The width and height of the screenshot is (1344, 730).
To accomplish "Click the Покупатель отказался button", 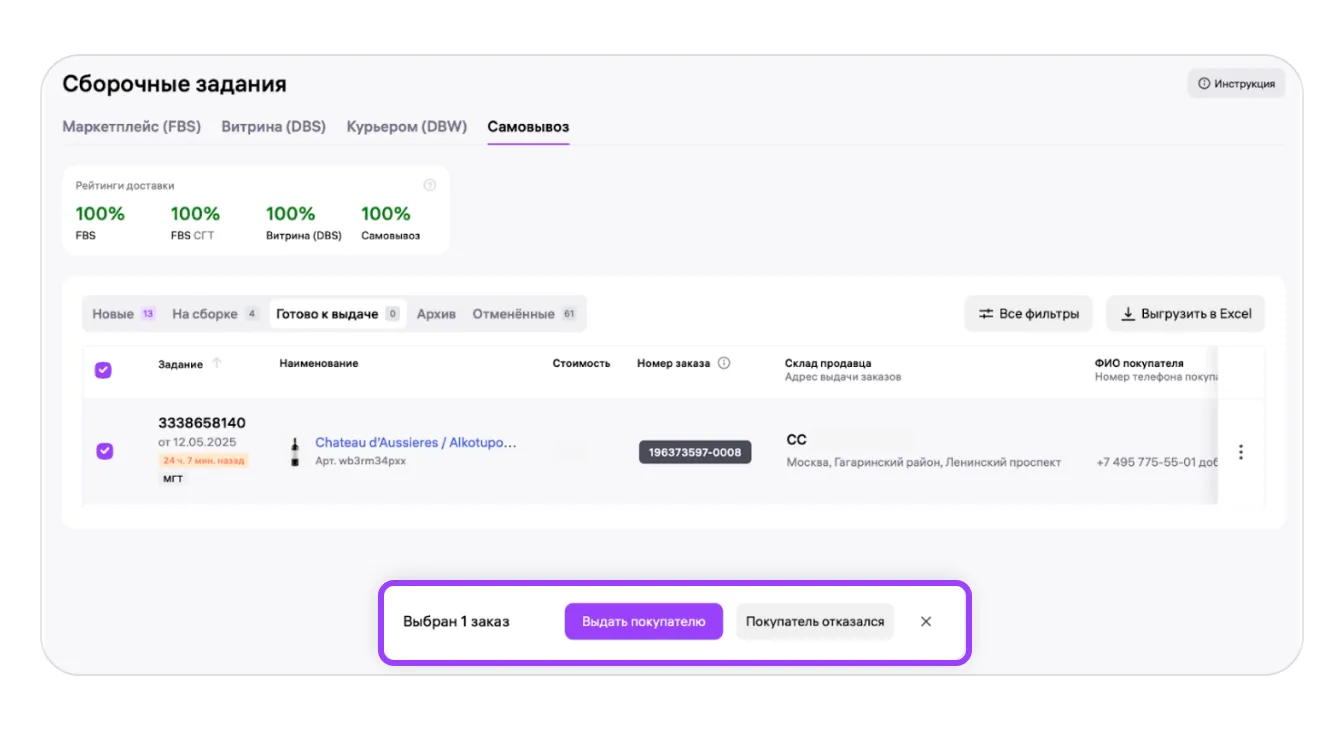I will point(815,621).
